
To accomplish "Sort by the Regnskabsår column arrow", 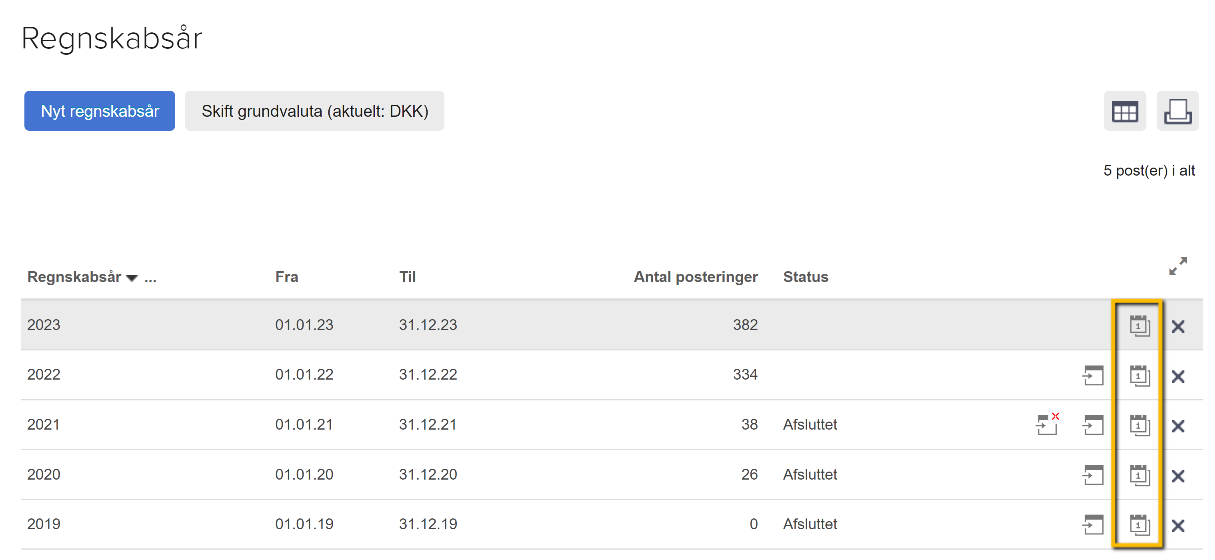I will (x=132, y=278).
